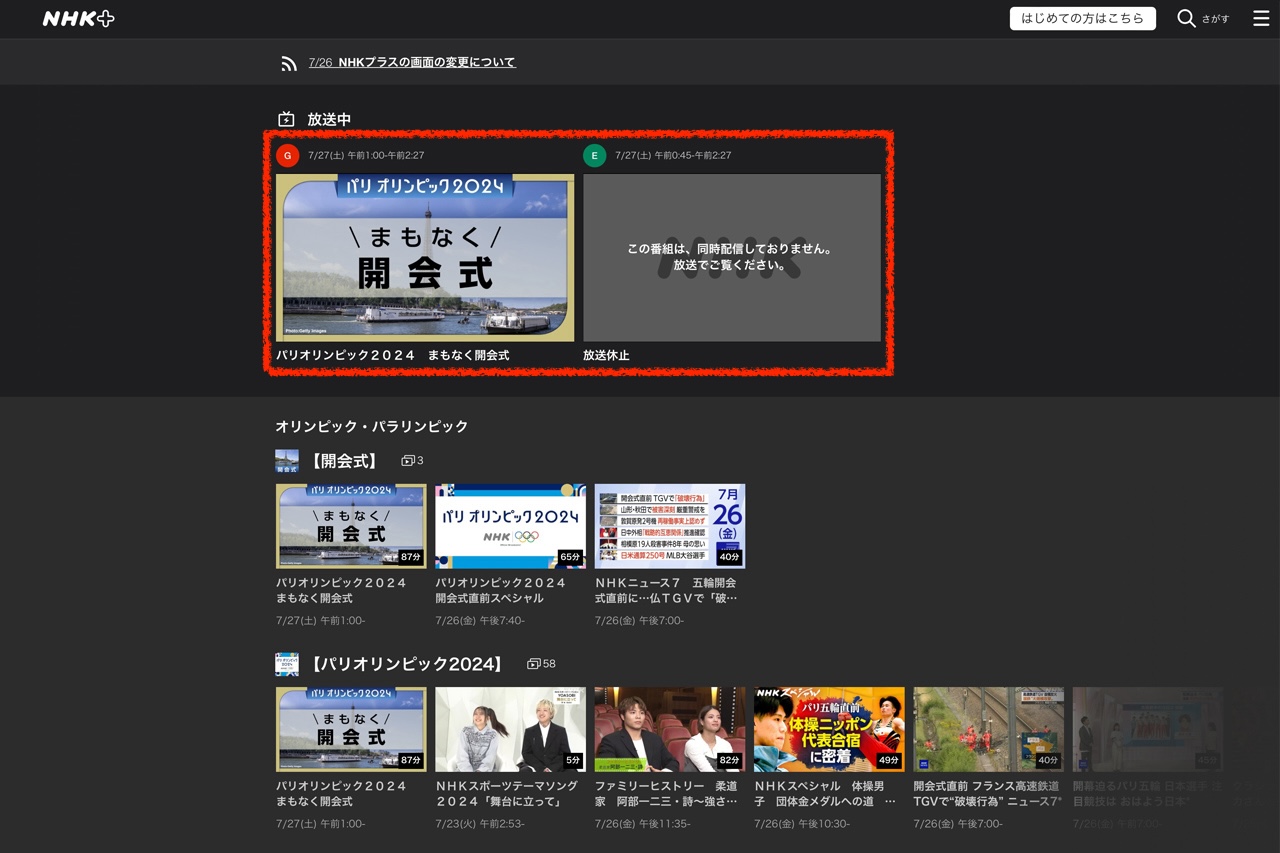Click the green E channel badge
This screenshot has height=853, width=1280.
594,155
